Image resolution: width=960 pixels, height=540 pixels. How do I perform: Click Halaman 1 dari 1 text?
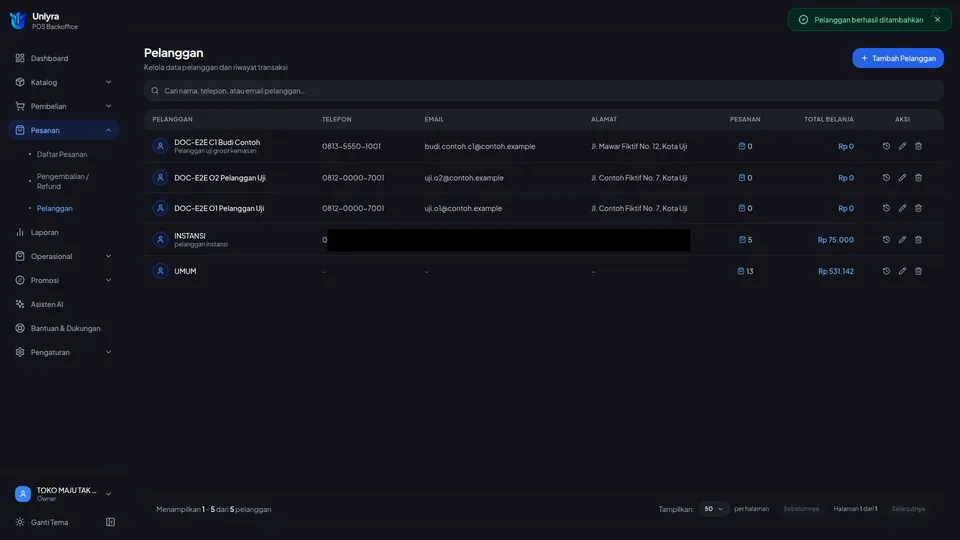[855, 509]
